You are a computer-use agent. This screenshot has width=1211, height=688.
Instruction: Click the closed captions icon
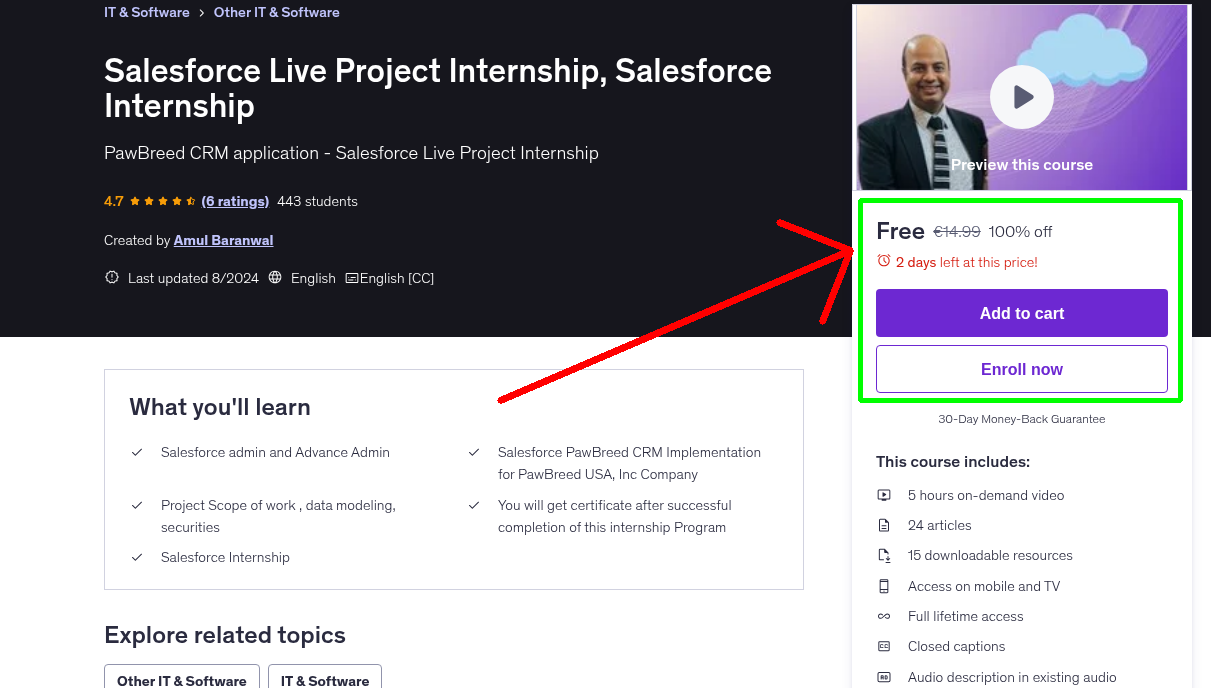click(x=884, y=647)
